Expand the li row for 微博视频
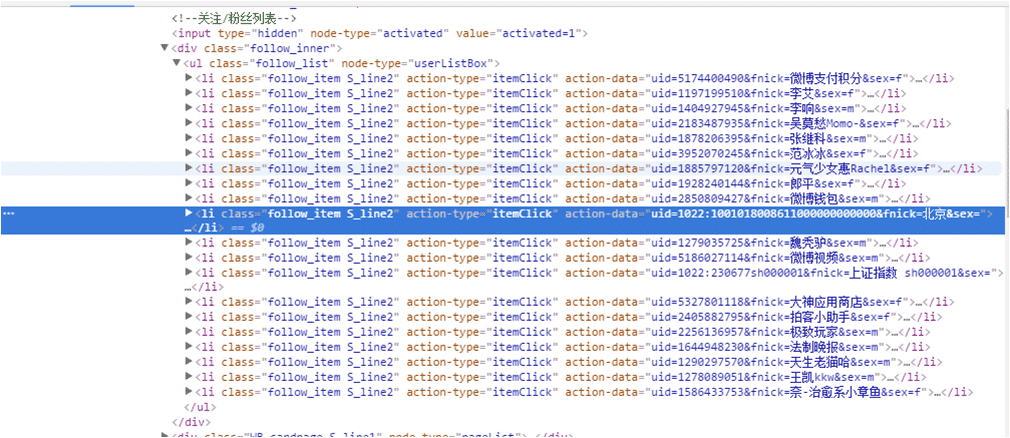 tap(189, 257)
